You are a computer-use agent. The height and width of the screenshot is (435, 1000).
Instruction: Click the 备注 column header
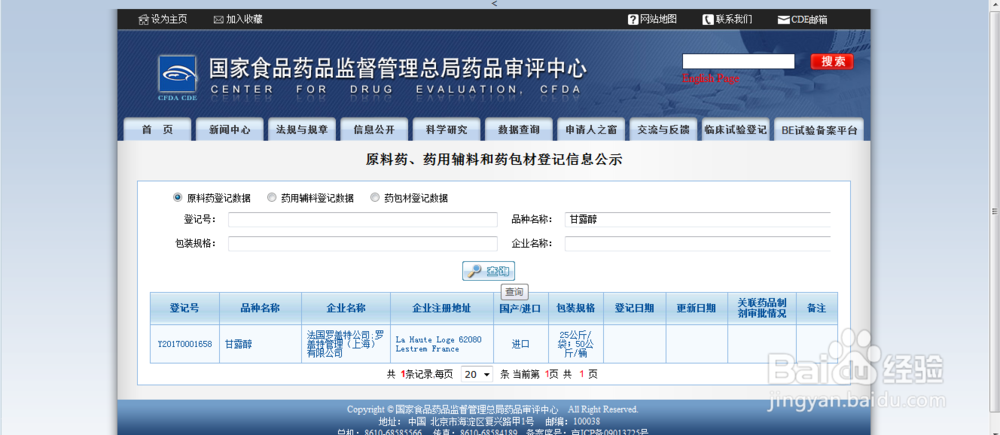pos(816,308)
